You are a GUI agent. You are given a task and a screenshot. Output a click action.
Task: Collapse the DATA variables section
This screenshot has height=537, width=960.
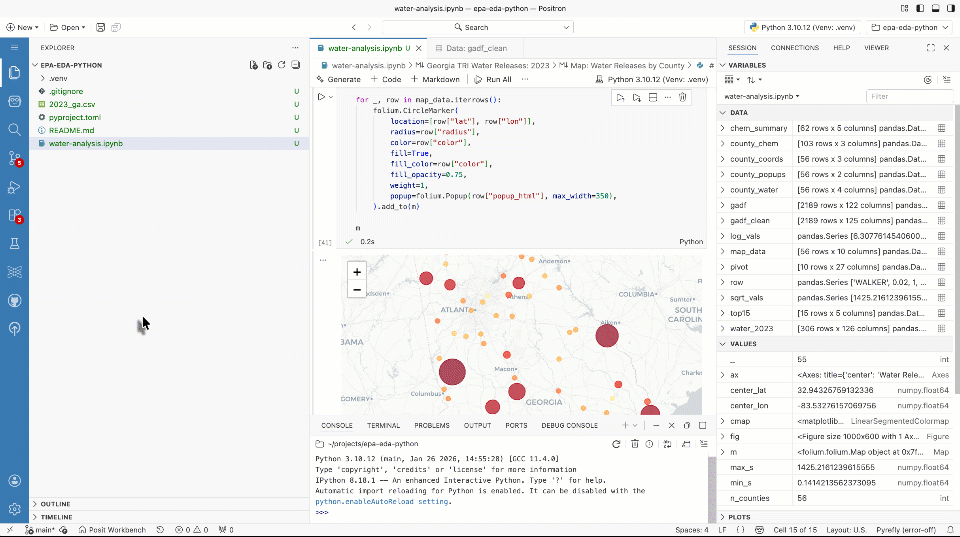pos(738,113)
